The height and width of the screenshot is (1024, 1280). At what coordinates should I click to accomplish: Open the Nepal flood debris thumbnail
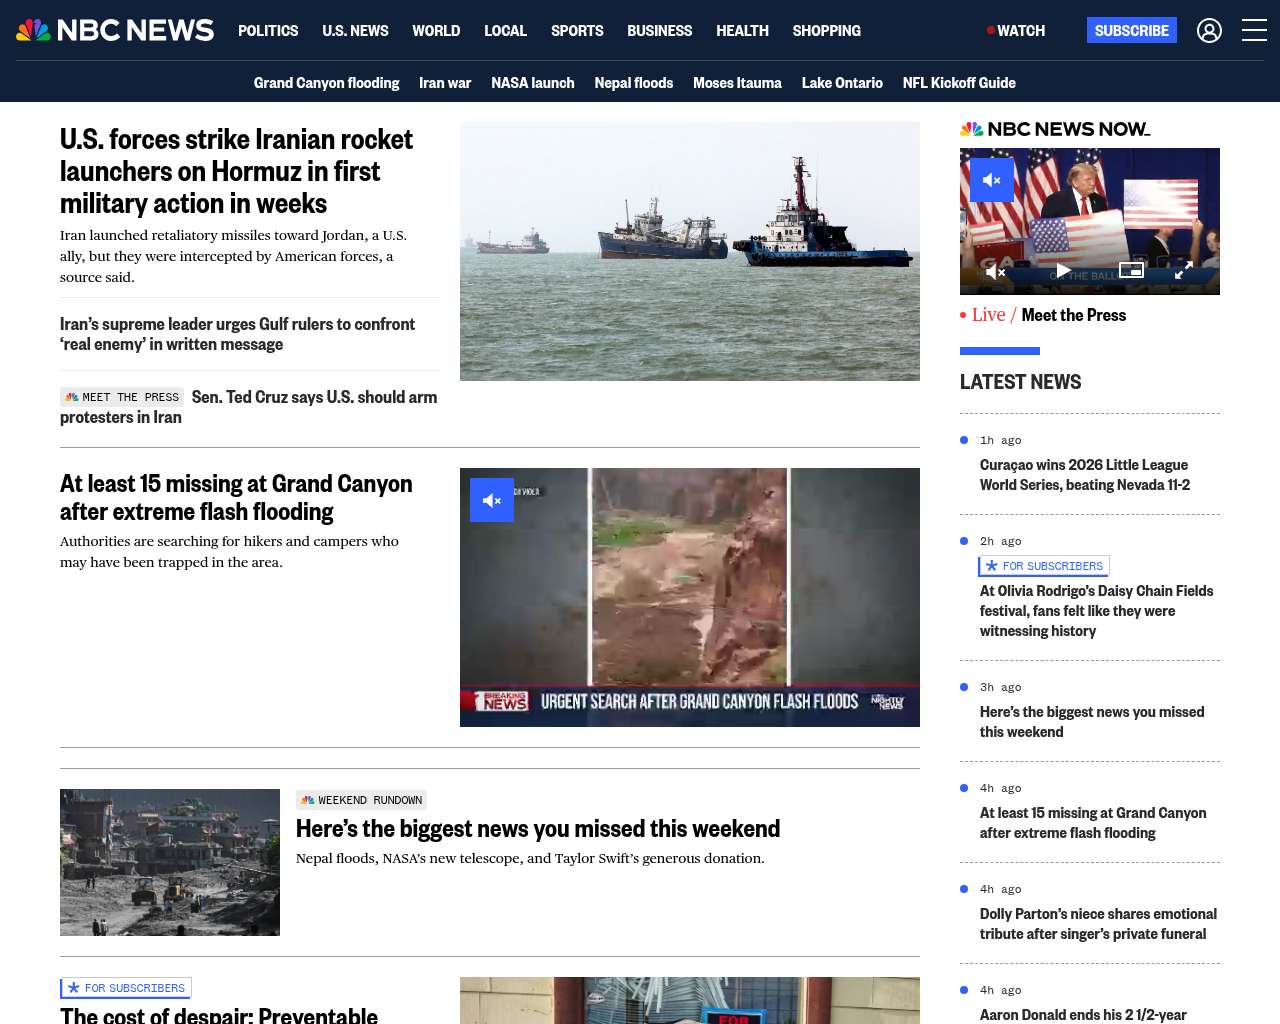(170, 862)
